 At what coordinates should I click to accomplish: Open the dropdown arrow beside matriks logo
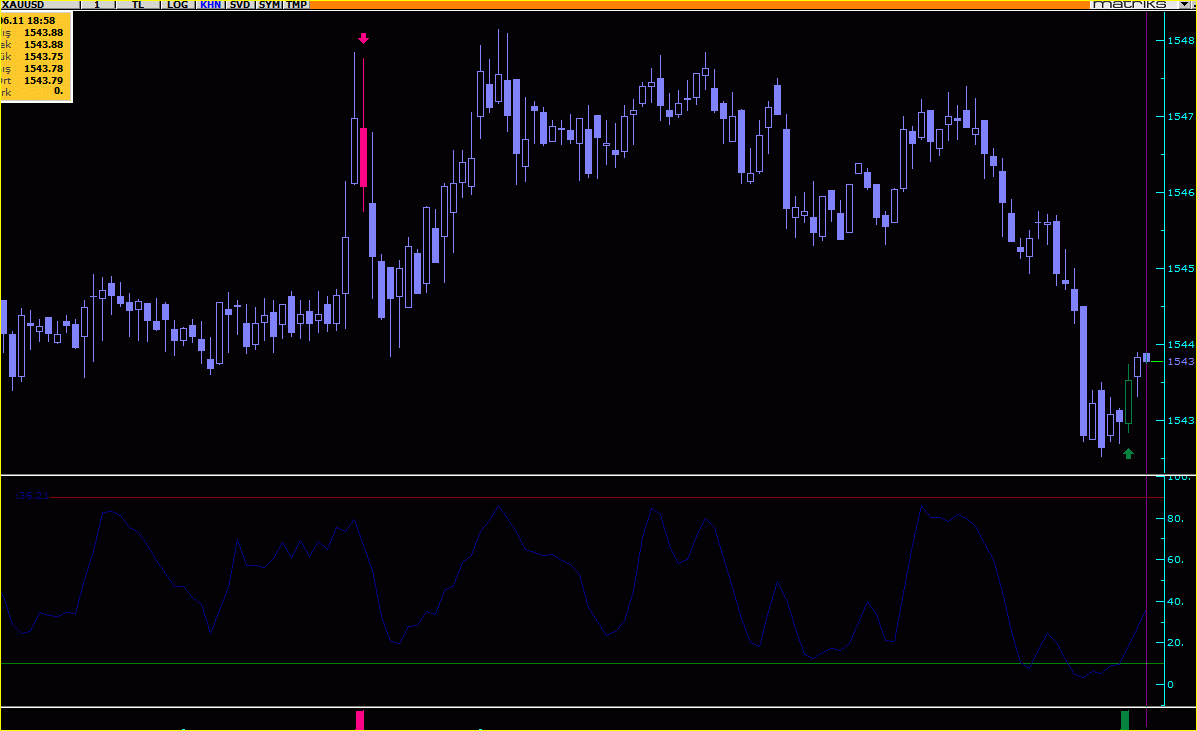pyautogui.click(x=1184, y=5)
